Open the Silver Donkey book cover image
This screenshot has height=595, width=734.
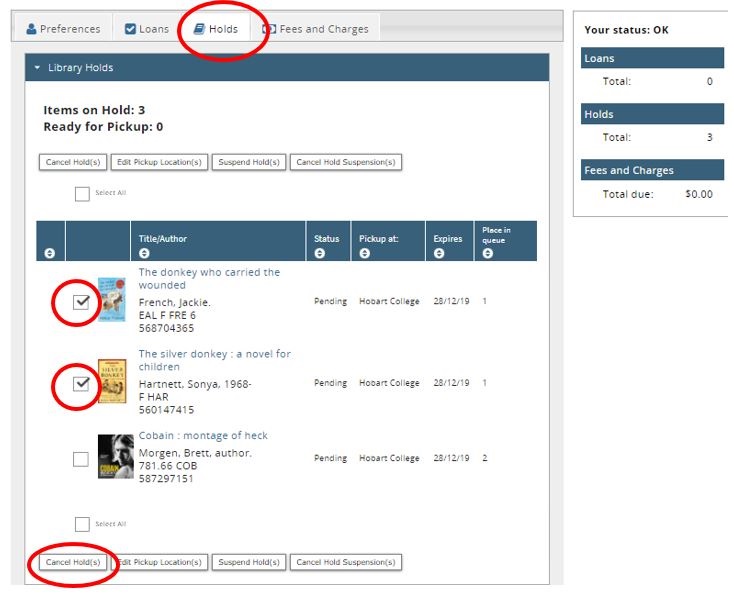coord(112,383)
